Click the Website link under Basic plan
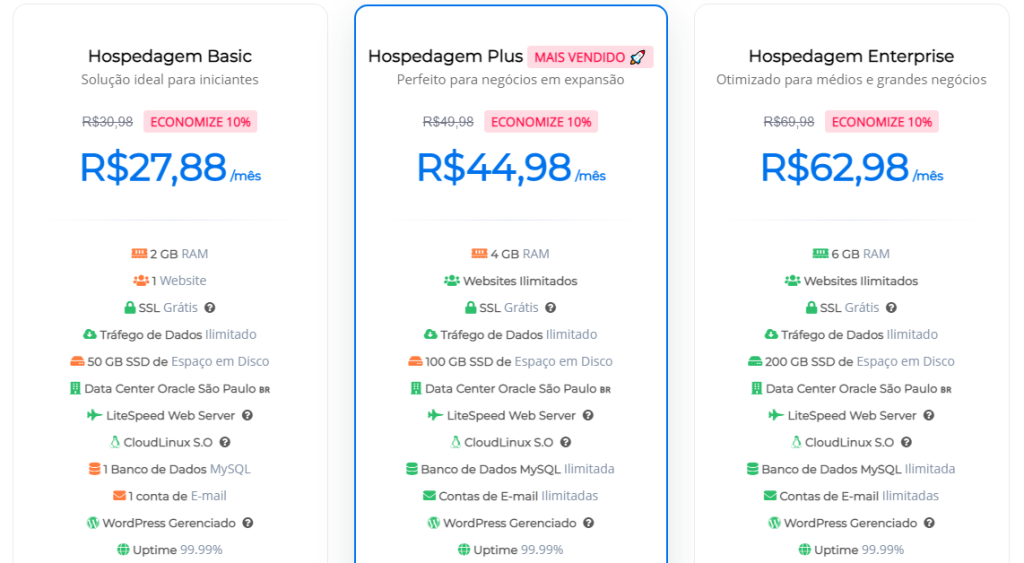Screen dimensions: 1024x563 click(x=183, y=280)
